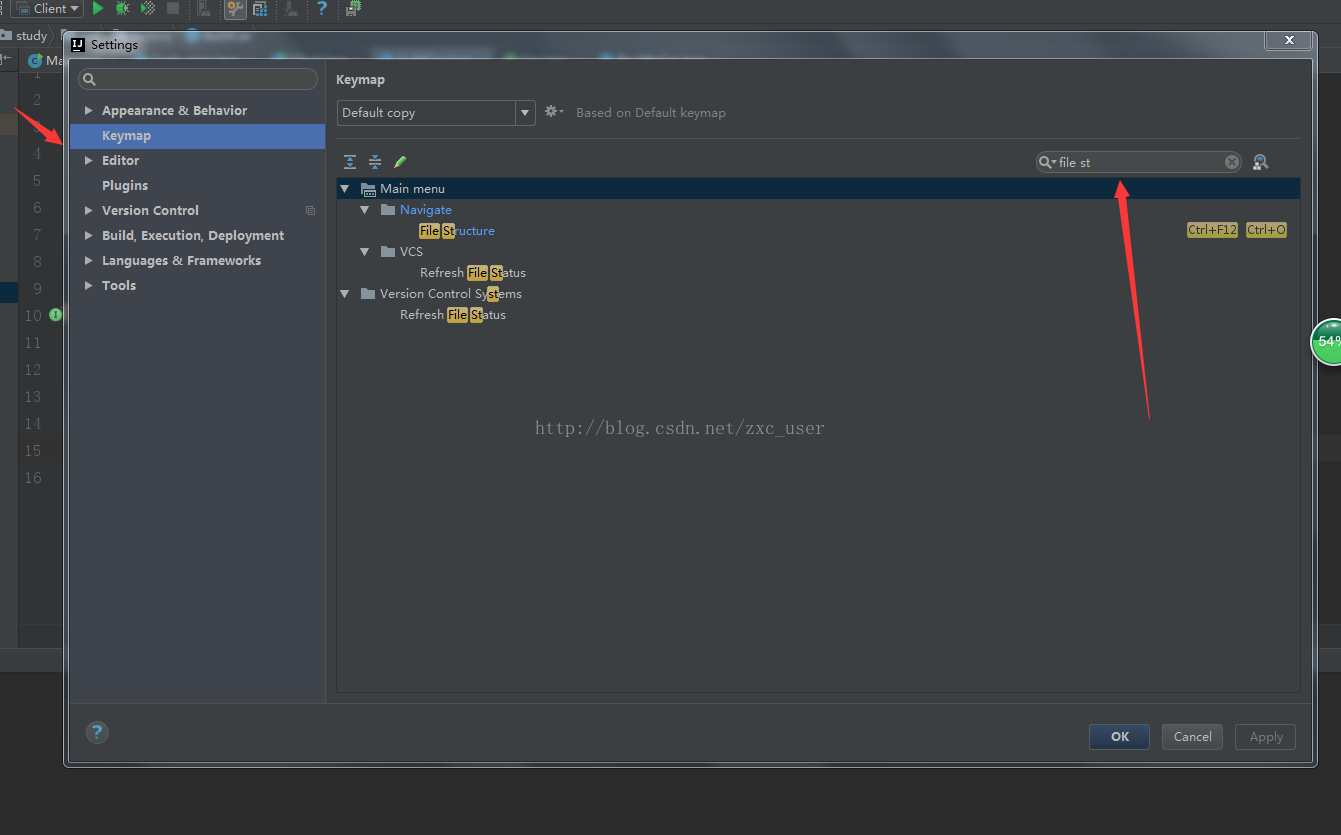Click Find Actions by Shortcut icon
Viewport: 1341px width, 835px height.
pos(1260,162)
